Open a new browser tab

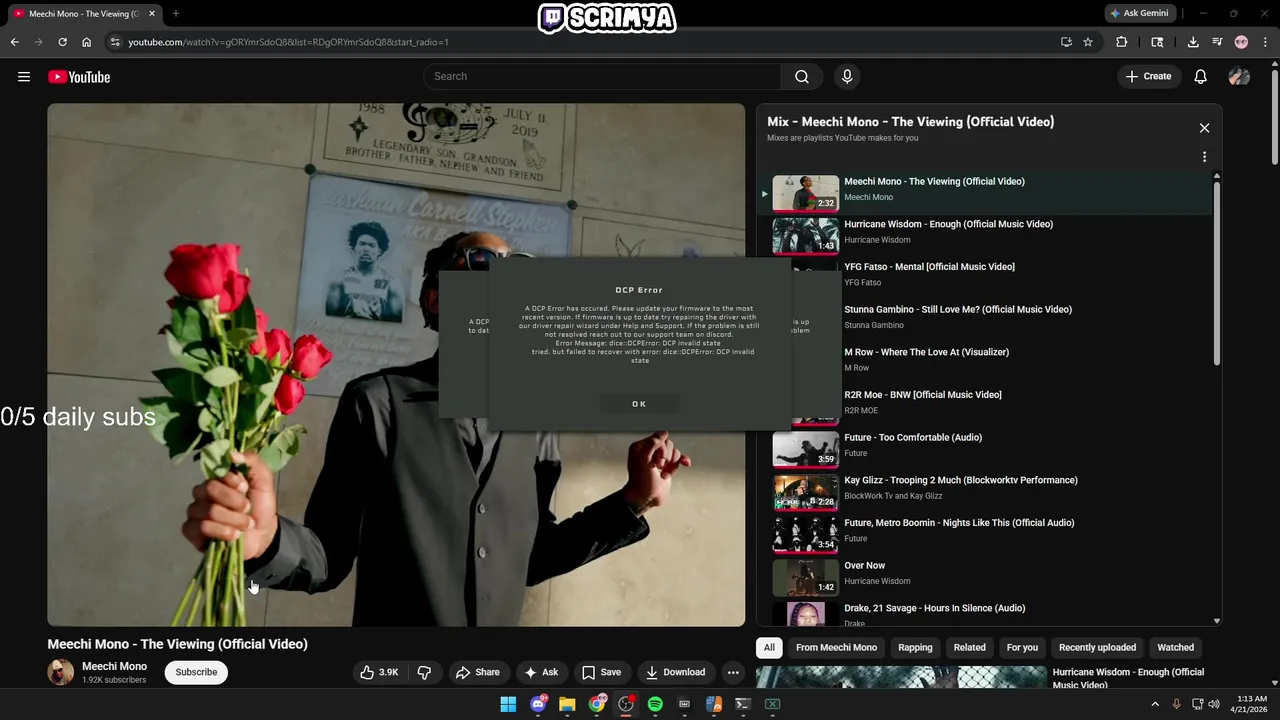click(175, 14)
